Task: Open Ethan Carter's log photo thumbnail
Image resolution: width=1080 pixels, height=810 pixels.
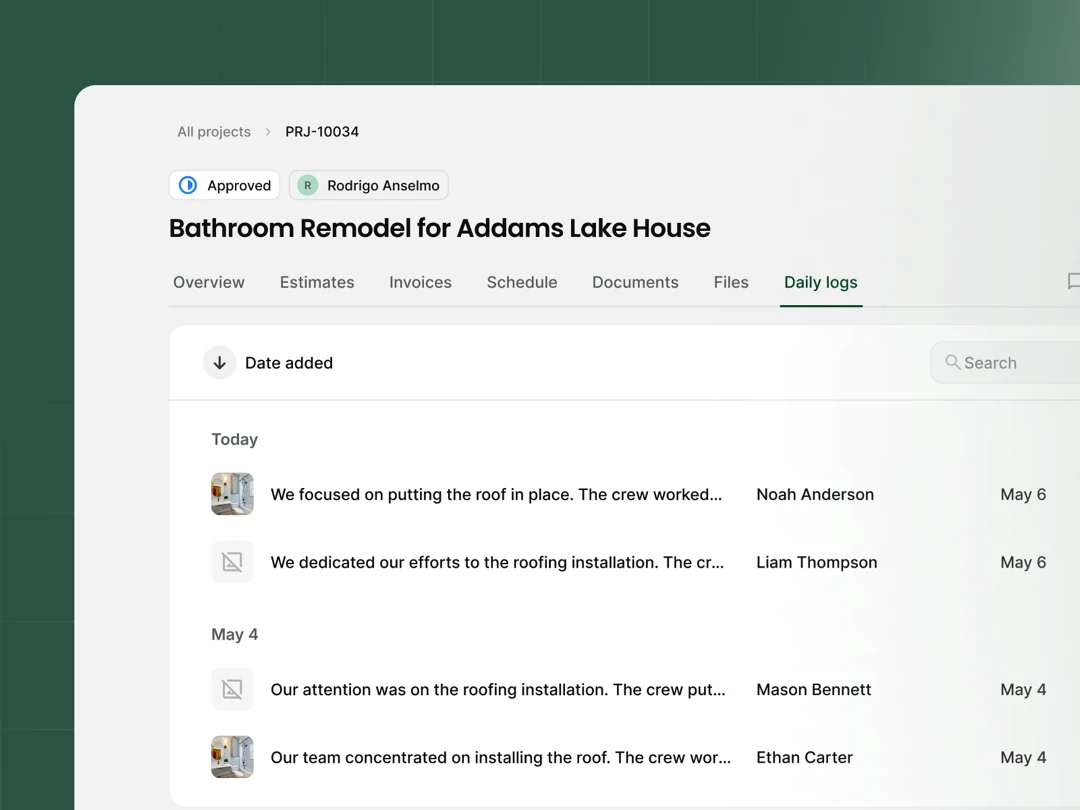Action: click(232, 757)
